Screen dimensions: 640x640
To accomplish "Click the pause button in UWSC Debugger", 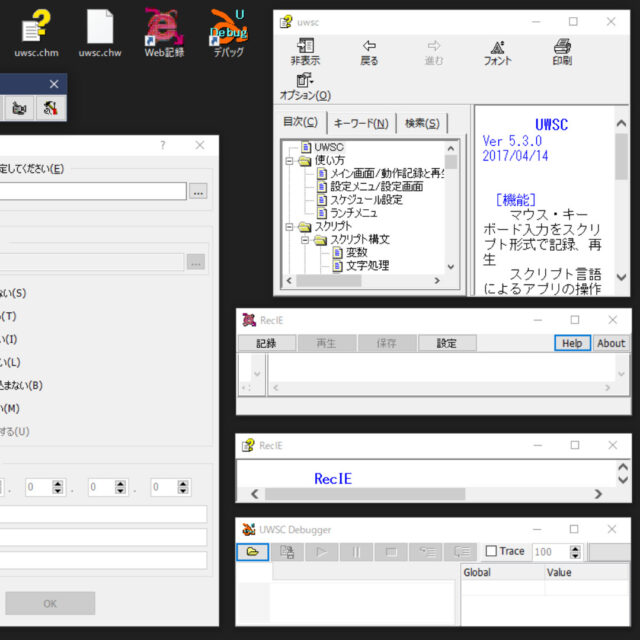I will [x=356, y=552].
